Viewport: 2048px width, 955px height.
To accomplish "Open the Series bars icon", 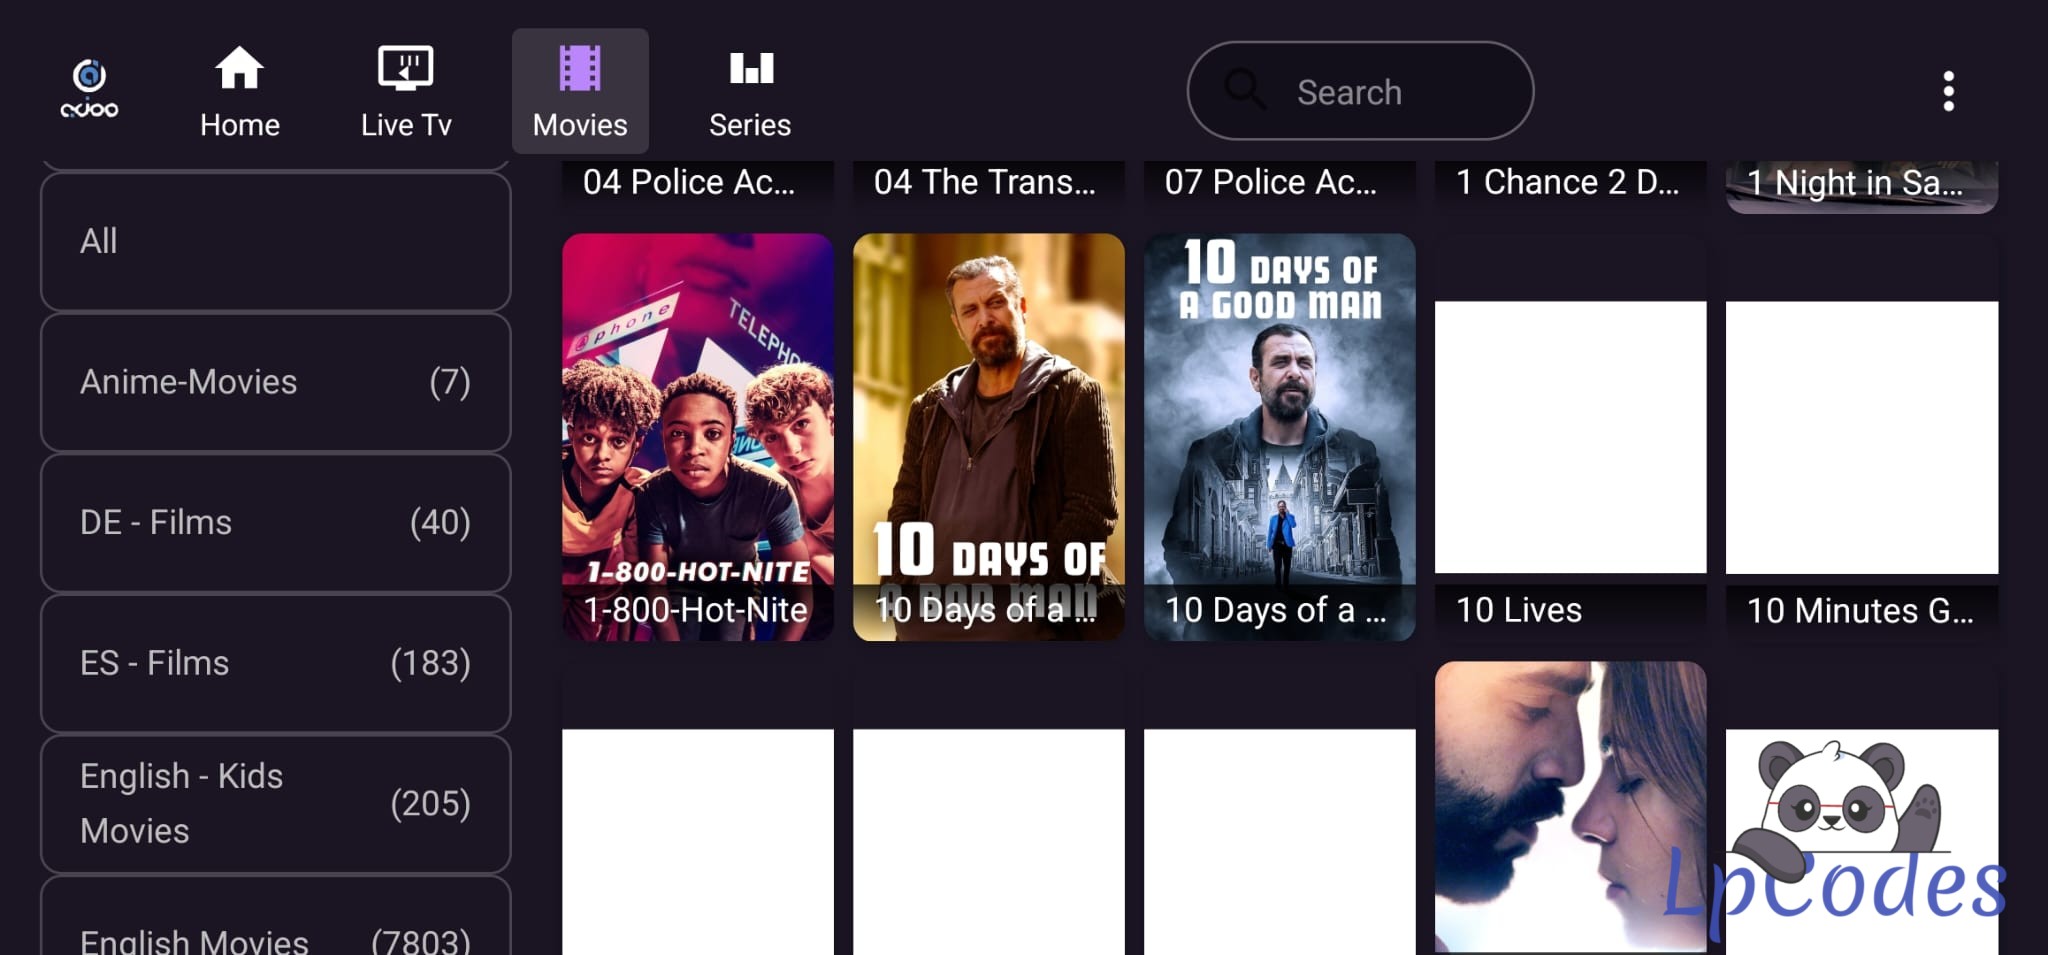I will [x=751, y=68].
